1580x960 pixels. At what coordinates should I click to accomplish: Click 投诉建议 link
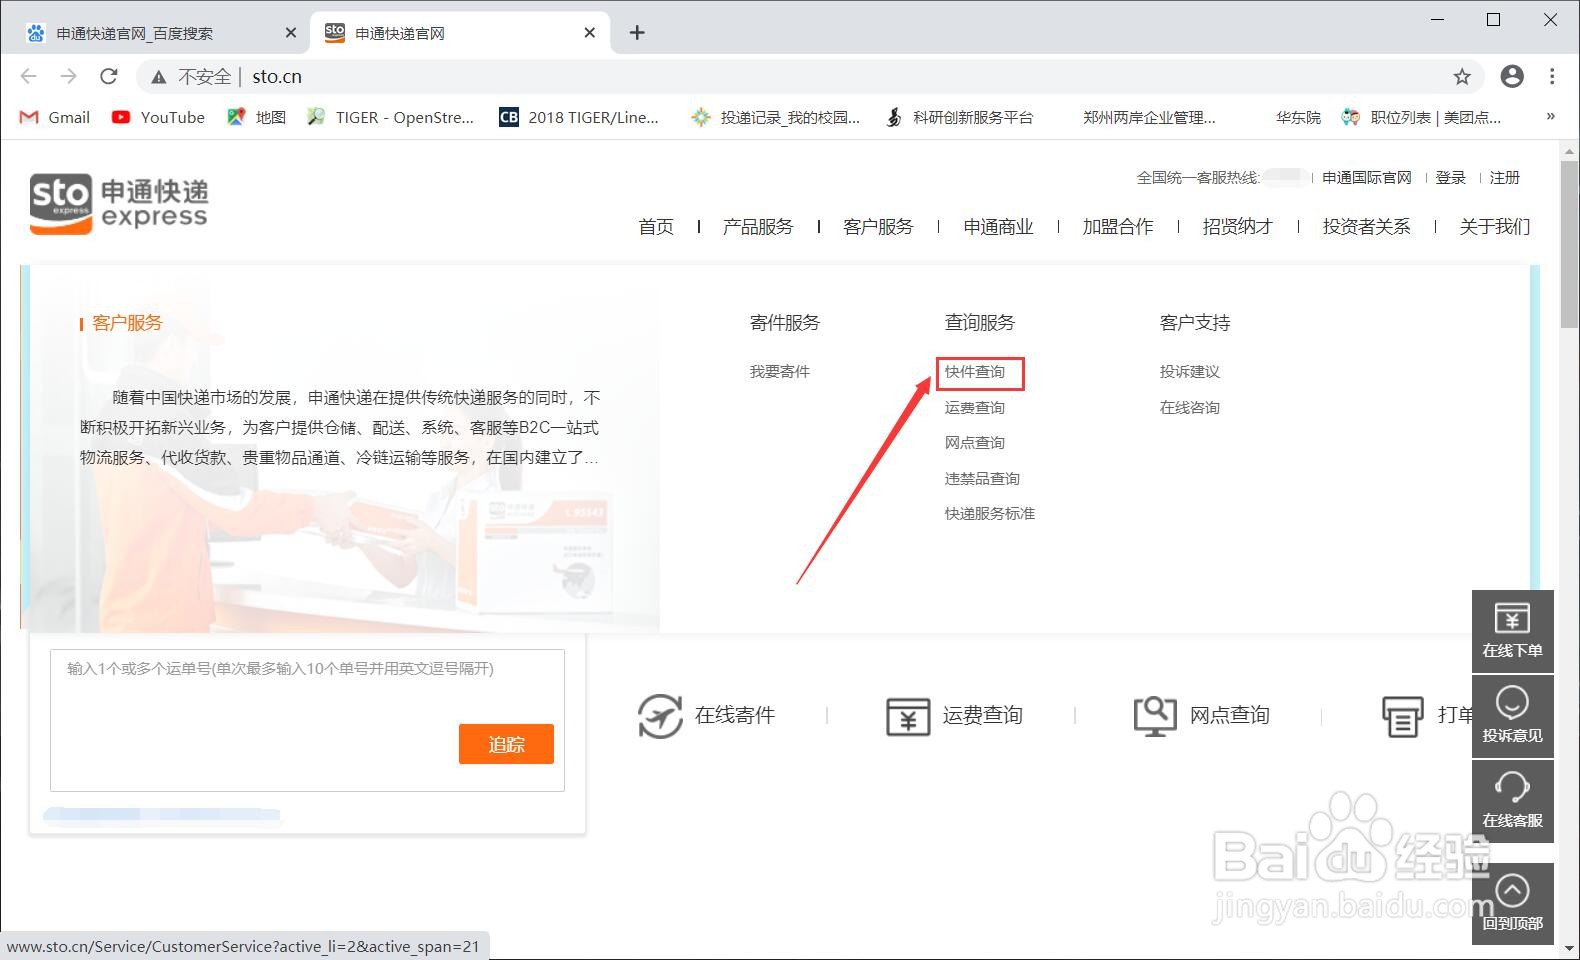[1190, 371]
